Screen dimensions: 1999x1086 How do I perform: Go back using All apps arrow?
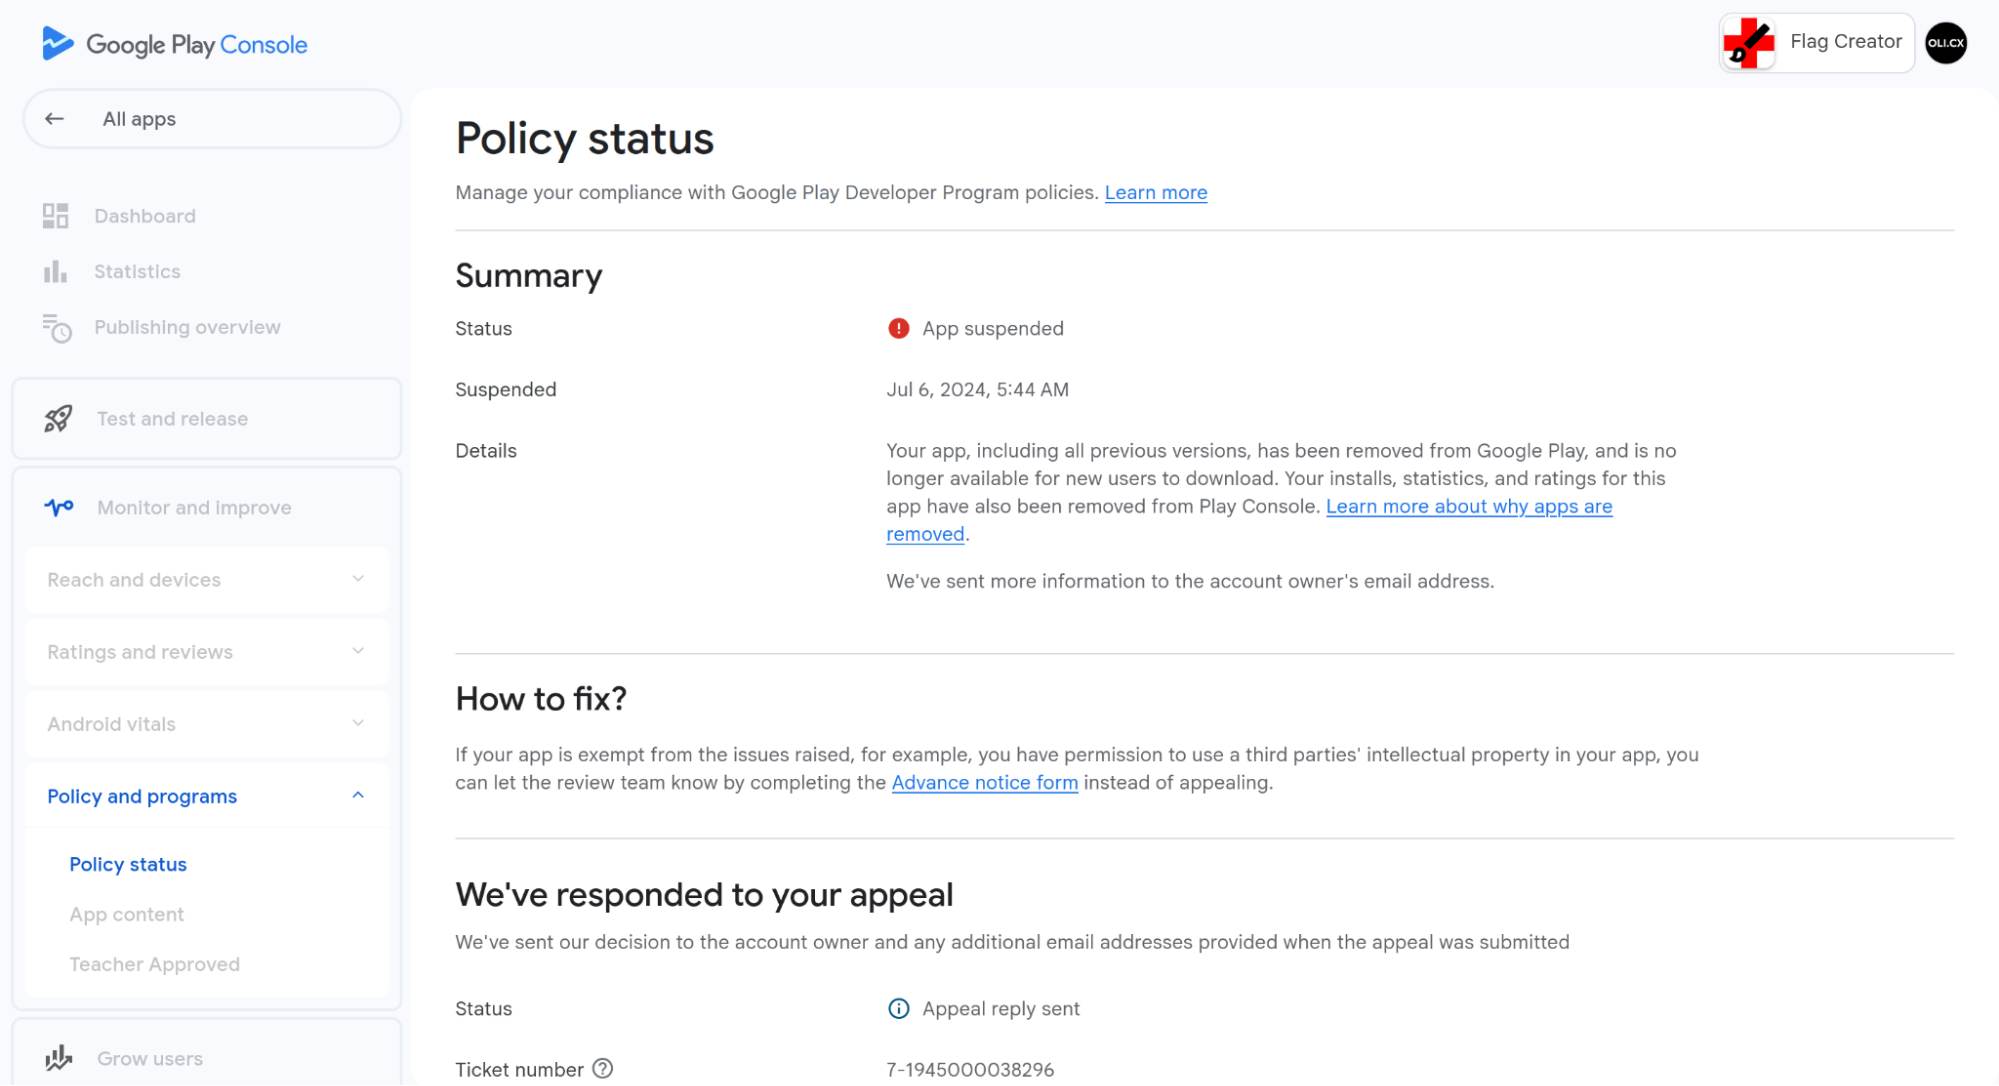55,119
